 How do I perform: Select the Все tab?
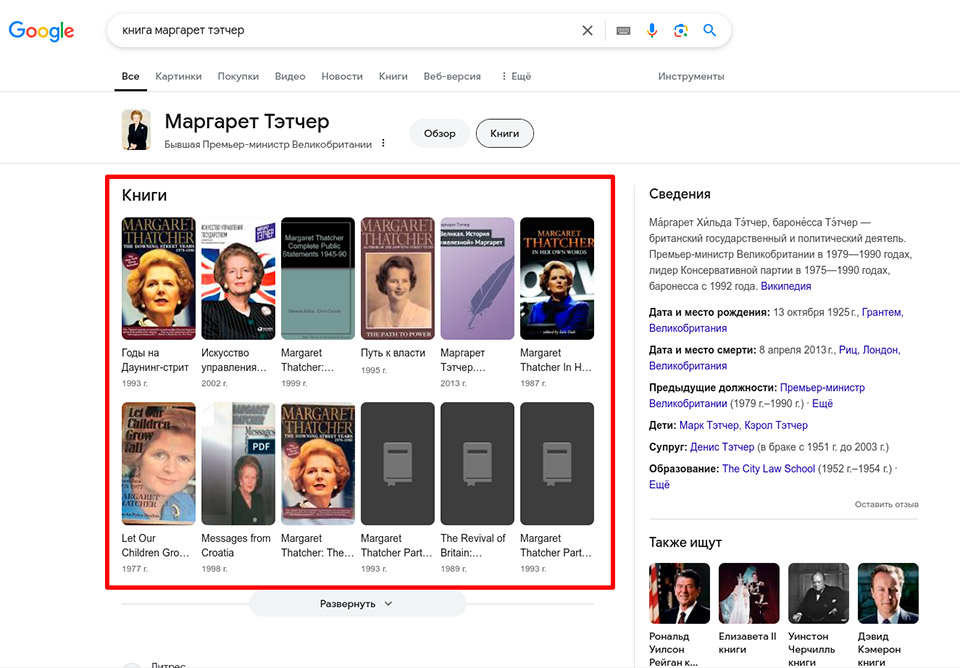130,77
